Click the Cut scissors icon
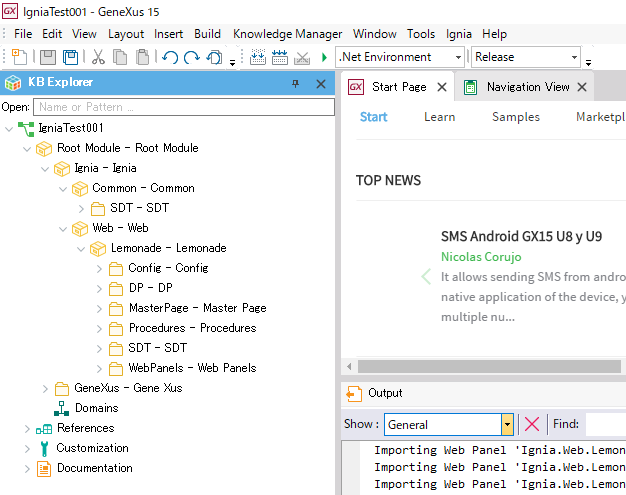This screenshot has width=626, height=495. 98,57
